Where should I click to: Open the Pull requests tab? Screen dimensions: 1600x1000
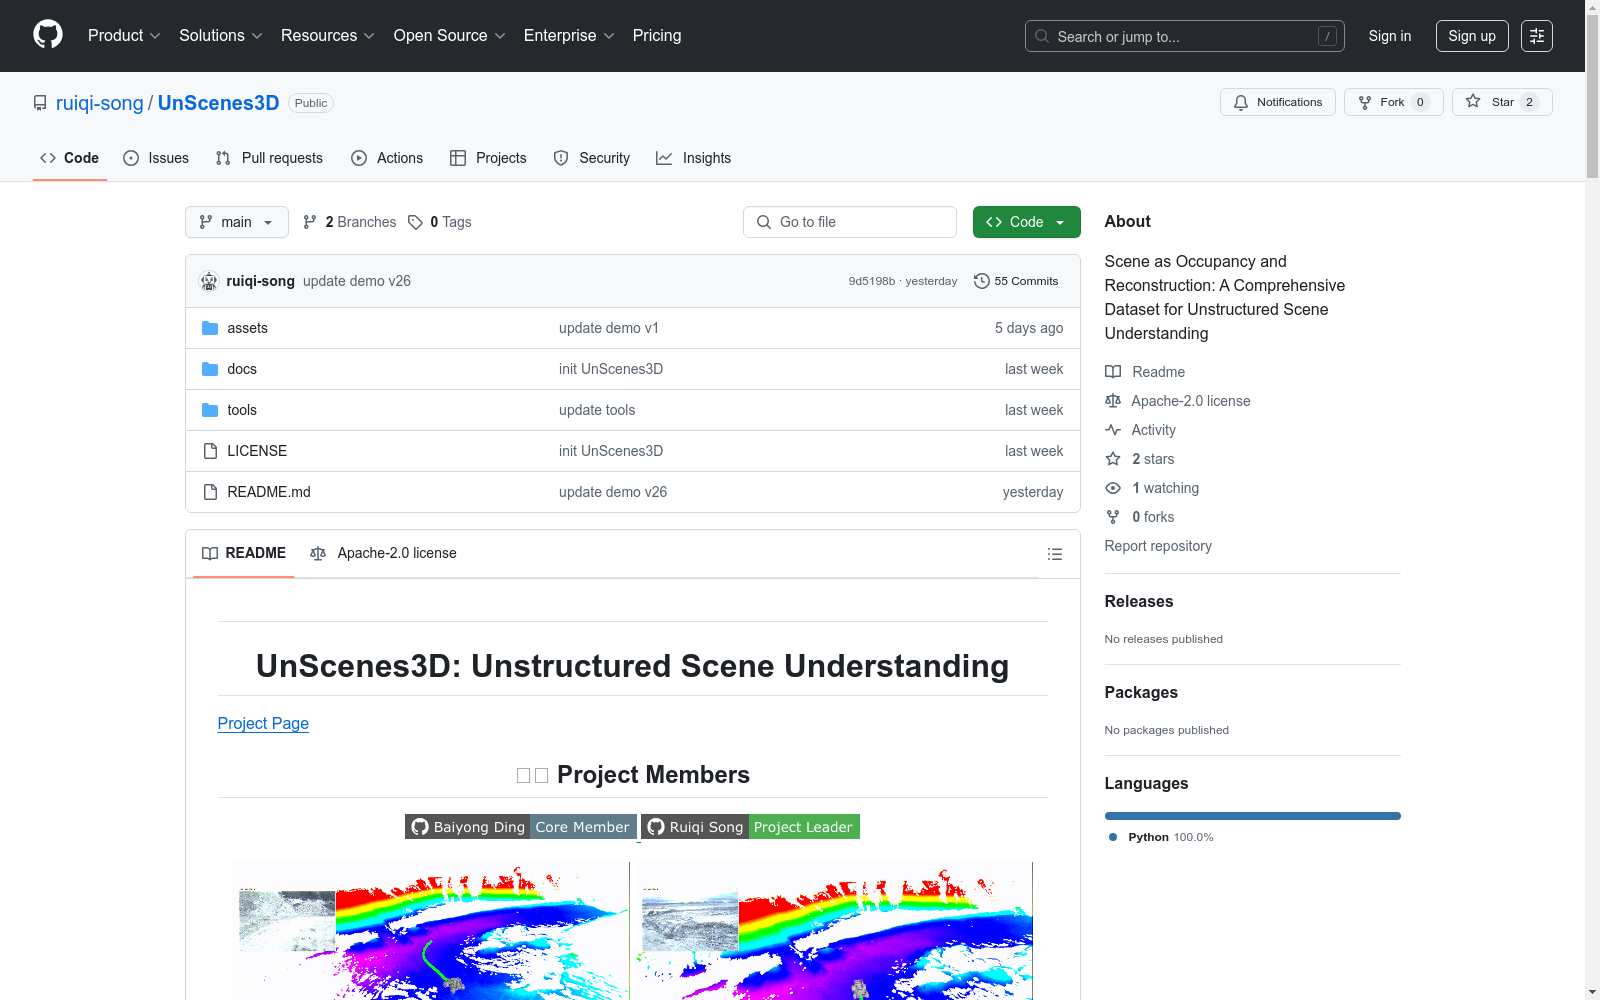270,158
